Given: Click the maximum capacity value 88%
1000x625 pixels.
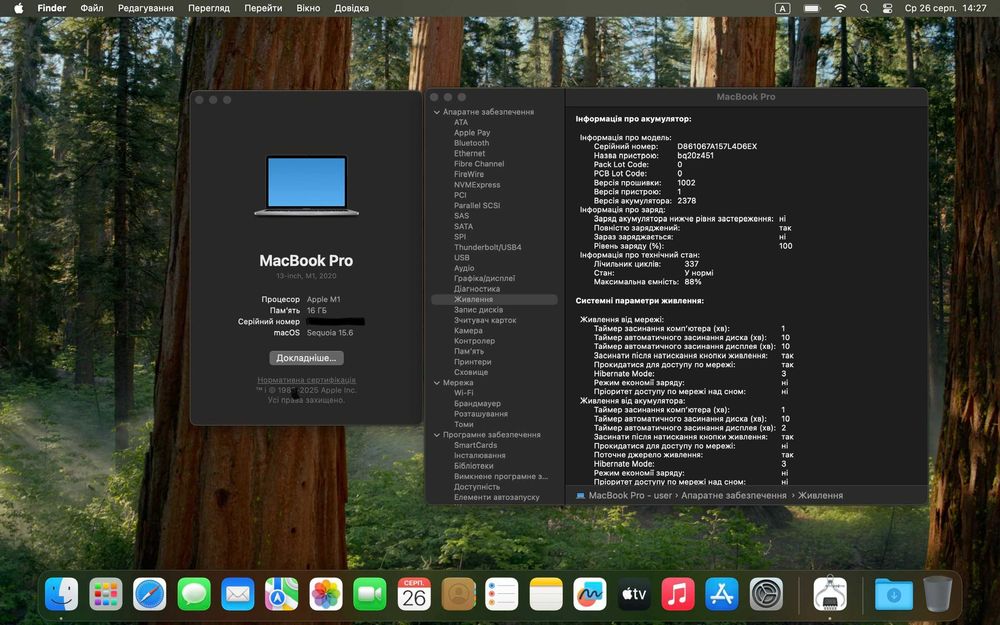Looking at the screenshot, I should coord(693,282).
